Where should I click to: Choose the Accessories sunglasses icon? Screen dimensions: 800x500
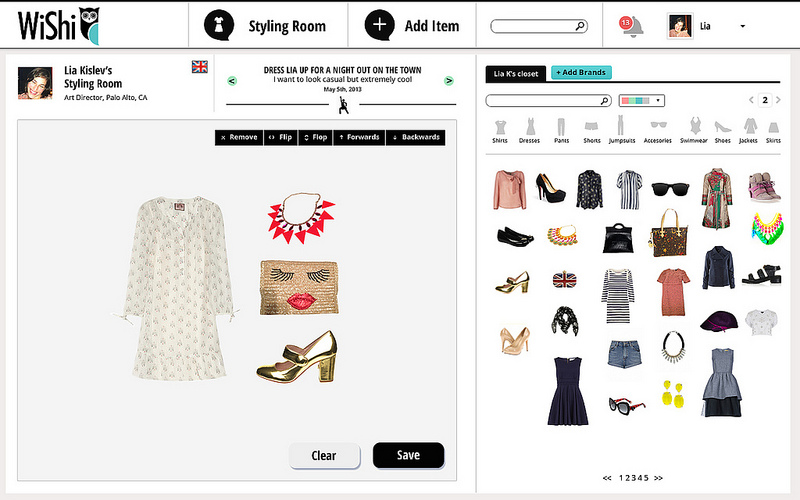(x=658, y=128)
